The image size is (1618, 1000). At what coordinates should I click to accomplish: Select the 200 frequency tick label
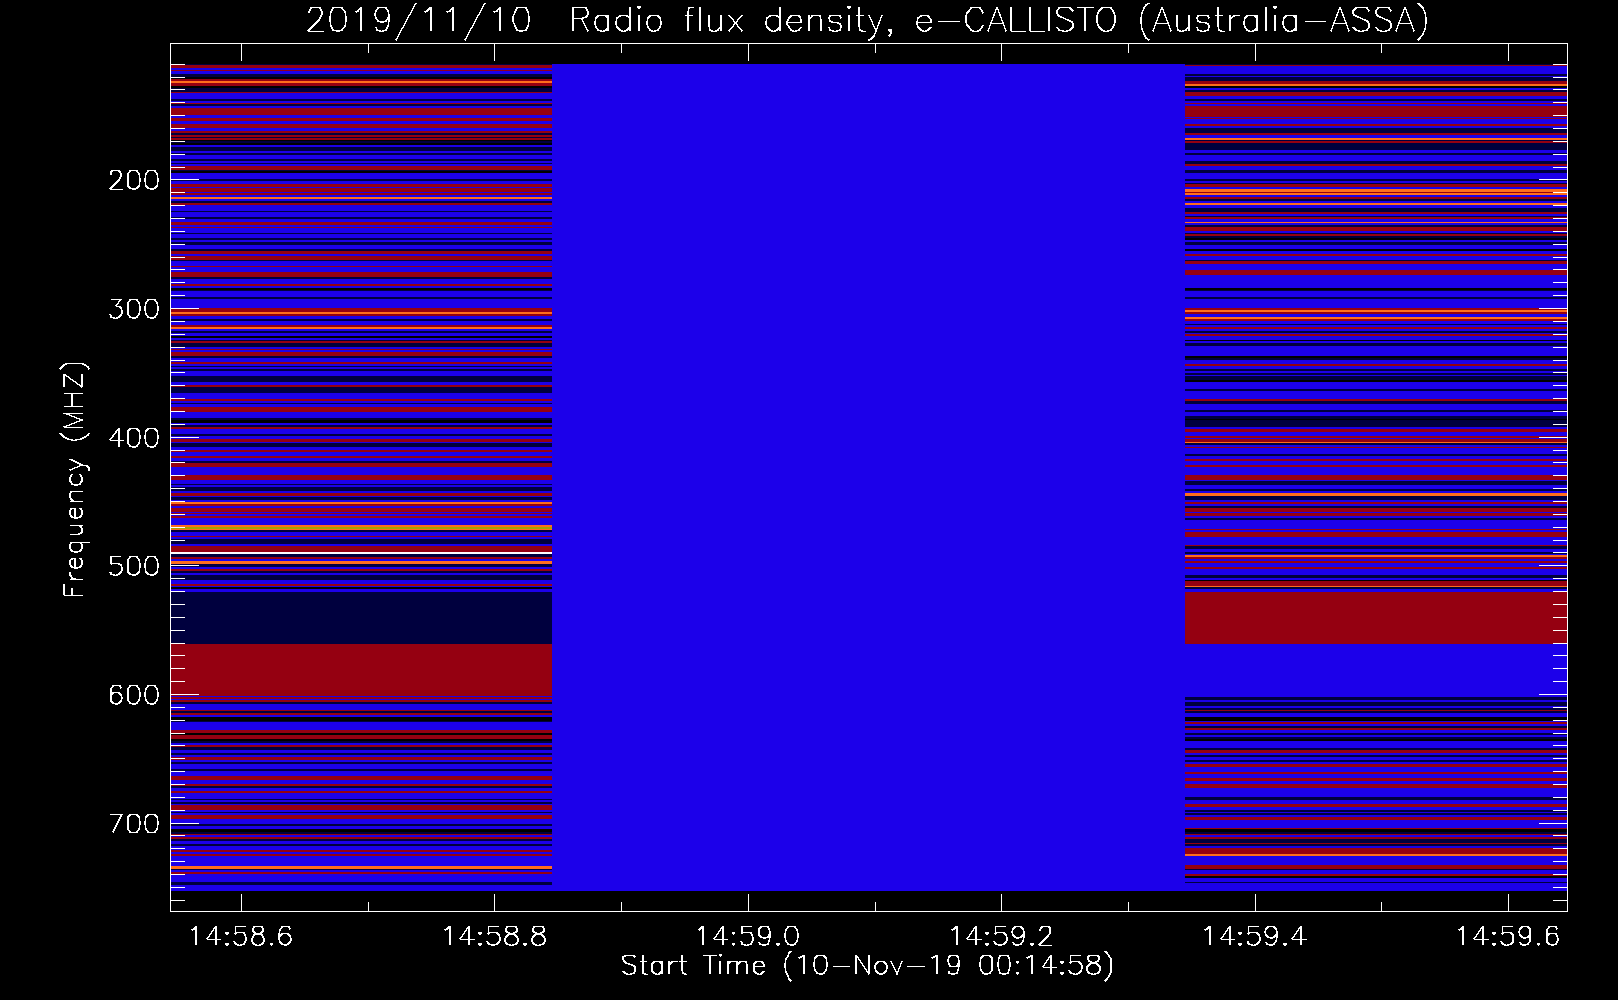tap(134, 180)
